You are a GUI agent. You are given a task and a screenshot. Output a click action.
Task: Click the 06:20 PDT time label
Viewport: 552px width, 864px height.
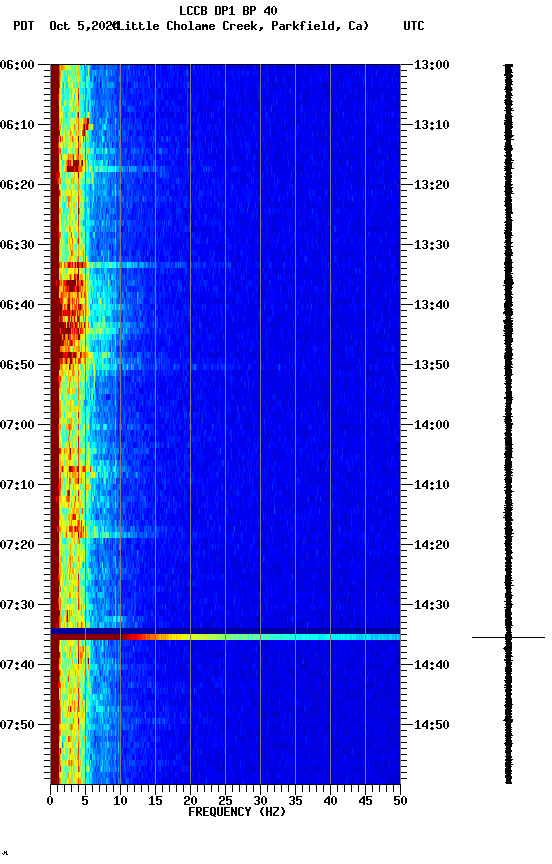click(x=17, y=185)
